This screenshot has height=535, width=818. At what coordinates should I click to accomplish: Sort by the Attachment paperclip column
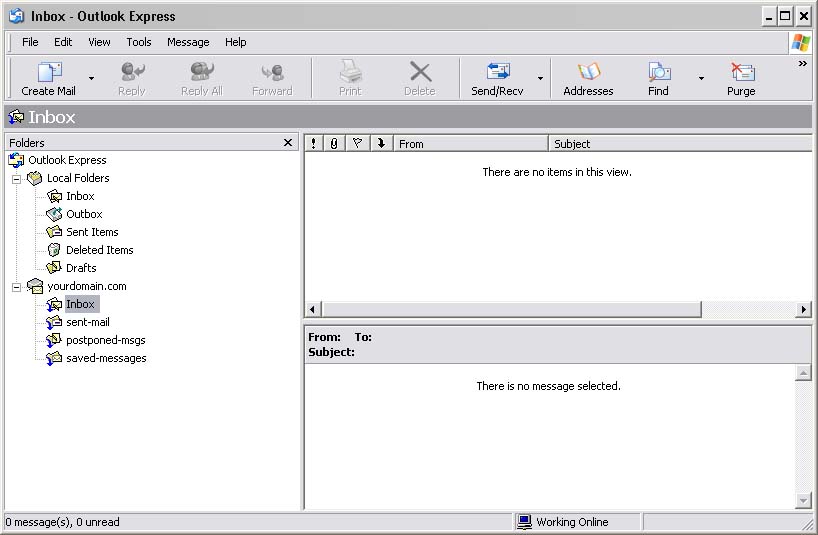pos(334,143)
